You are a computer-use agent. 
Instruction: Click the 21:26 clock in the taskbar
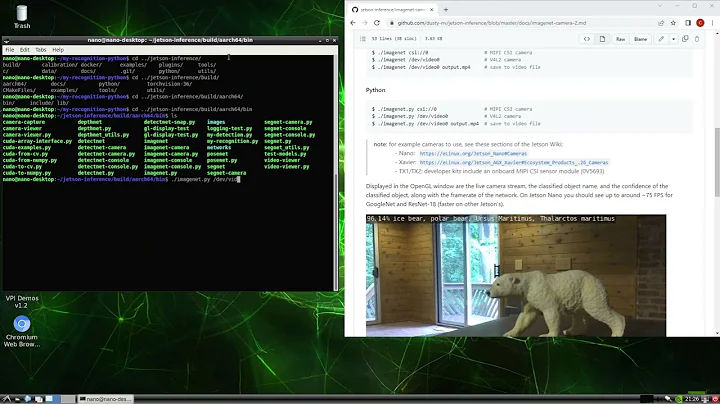pyautogui.click(x=692, y=399)
